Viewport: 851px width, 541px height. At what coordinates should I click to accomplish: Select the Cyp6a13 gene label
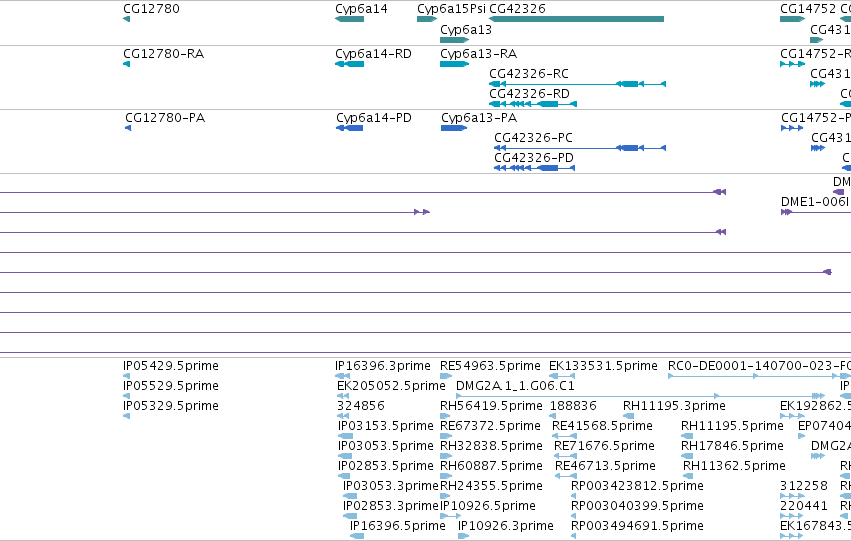click(466, 30)
